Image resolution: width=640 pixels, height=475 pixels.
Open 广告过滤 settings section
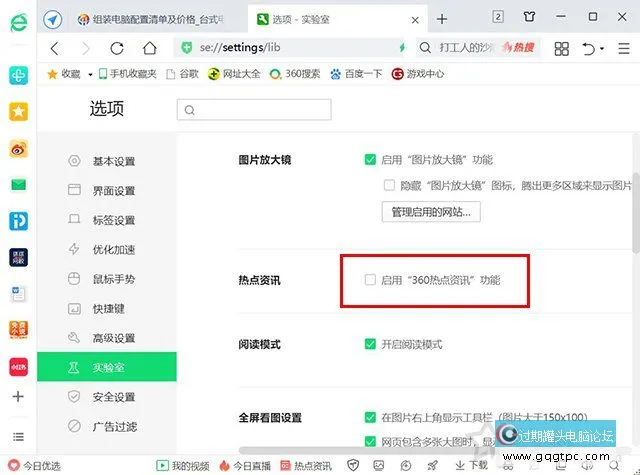click(x=107, y=426)
